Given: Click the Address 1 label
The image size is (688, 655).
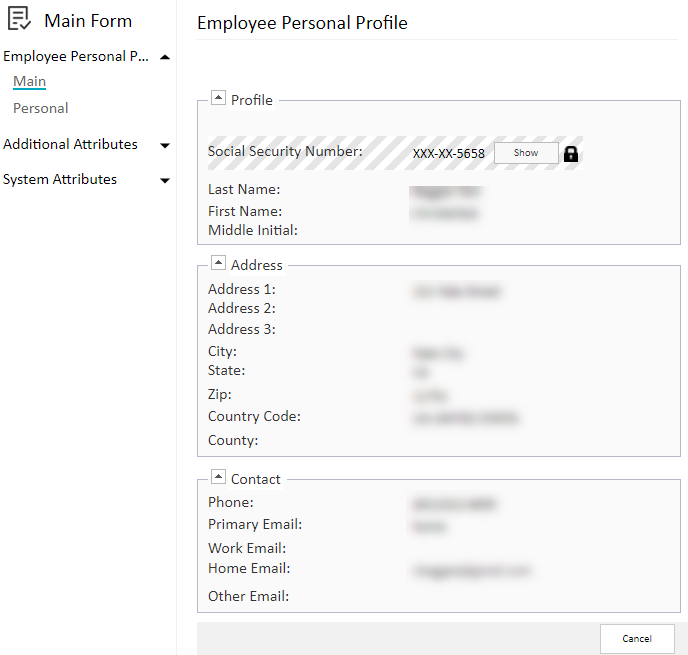Looking at the screenshot, I should click(x=242, y=289).
